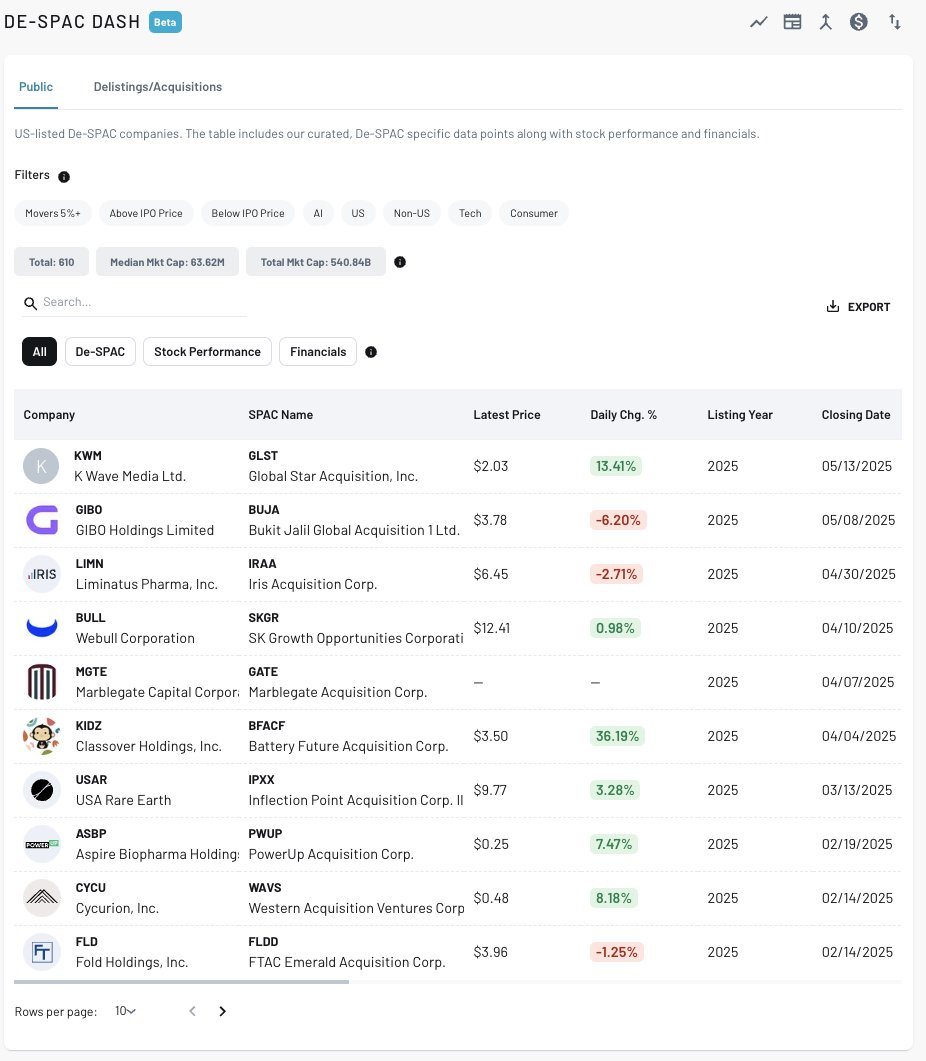
Task: Click the info icon next to Filters
Action: (x=64, y=177)
